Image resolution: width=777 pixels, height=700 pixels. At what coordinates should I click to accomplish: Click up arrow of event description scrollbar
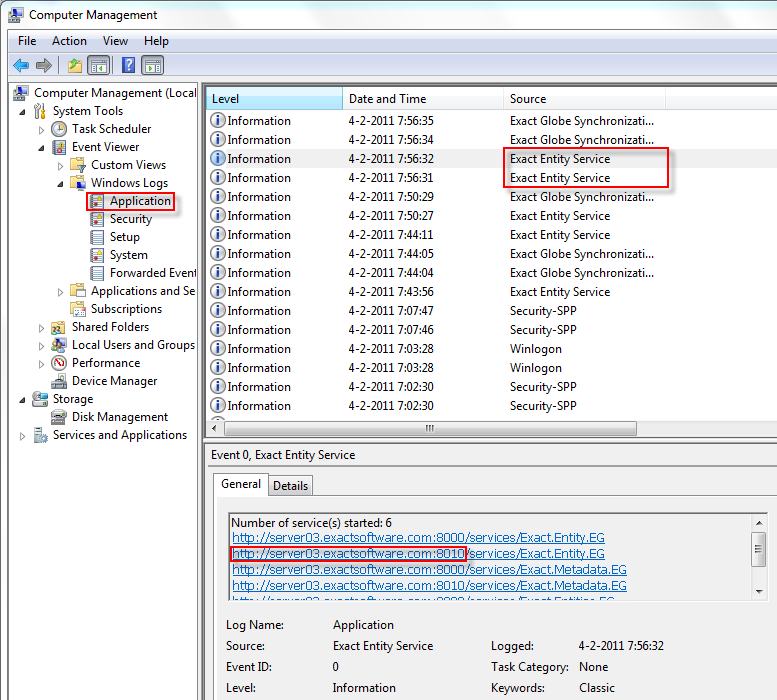tap(759, 523)
